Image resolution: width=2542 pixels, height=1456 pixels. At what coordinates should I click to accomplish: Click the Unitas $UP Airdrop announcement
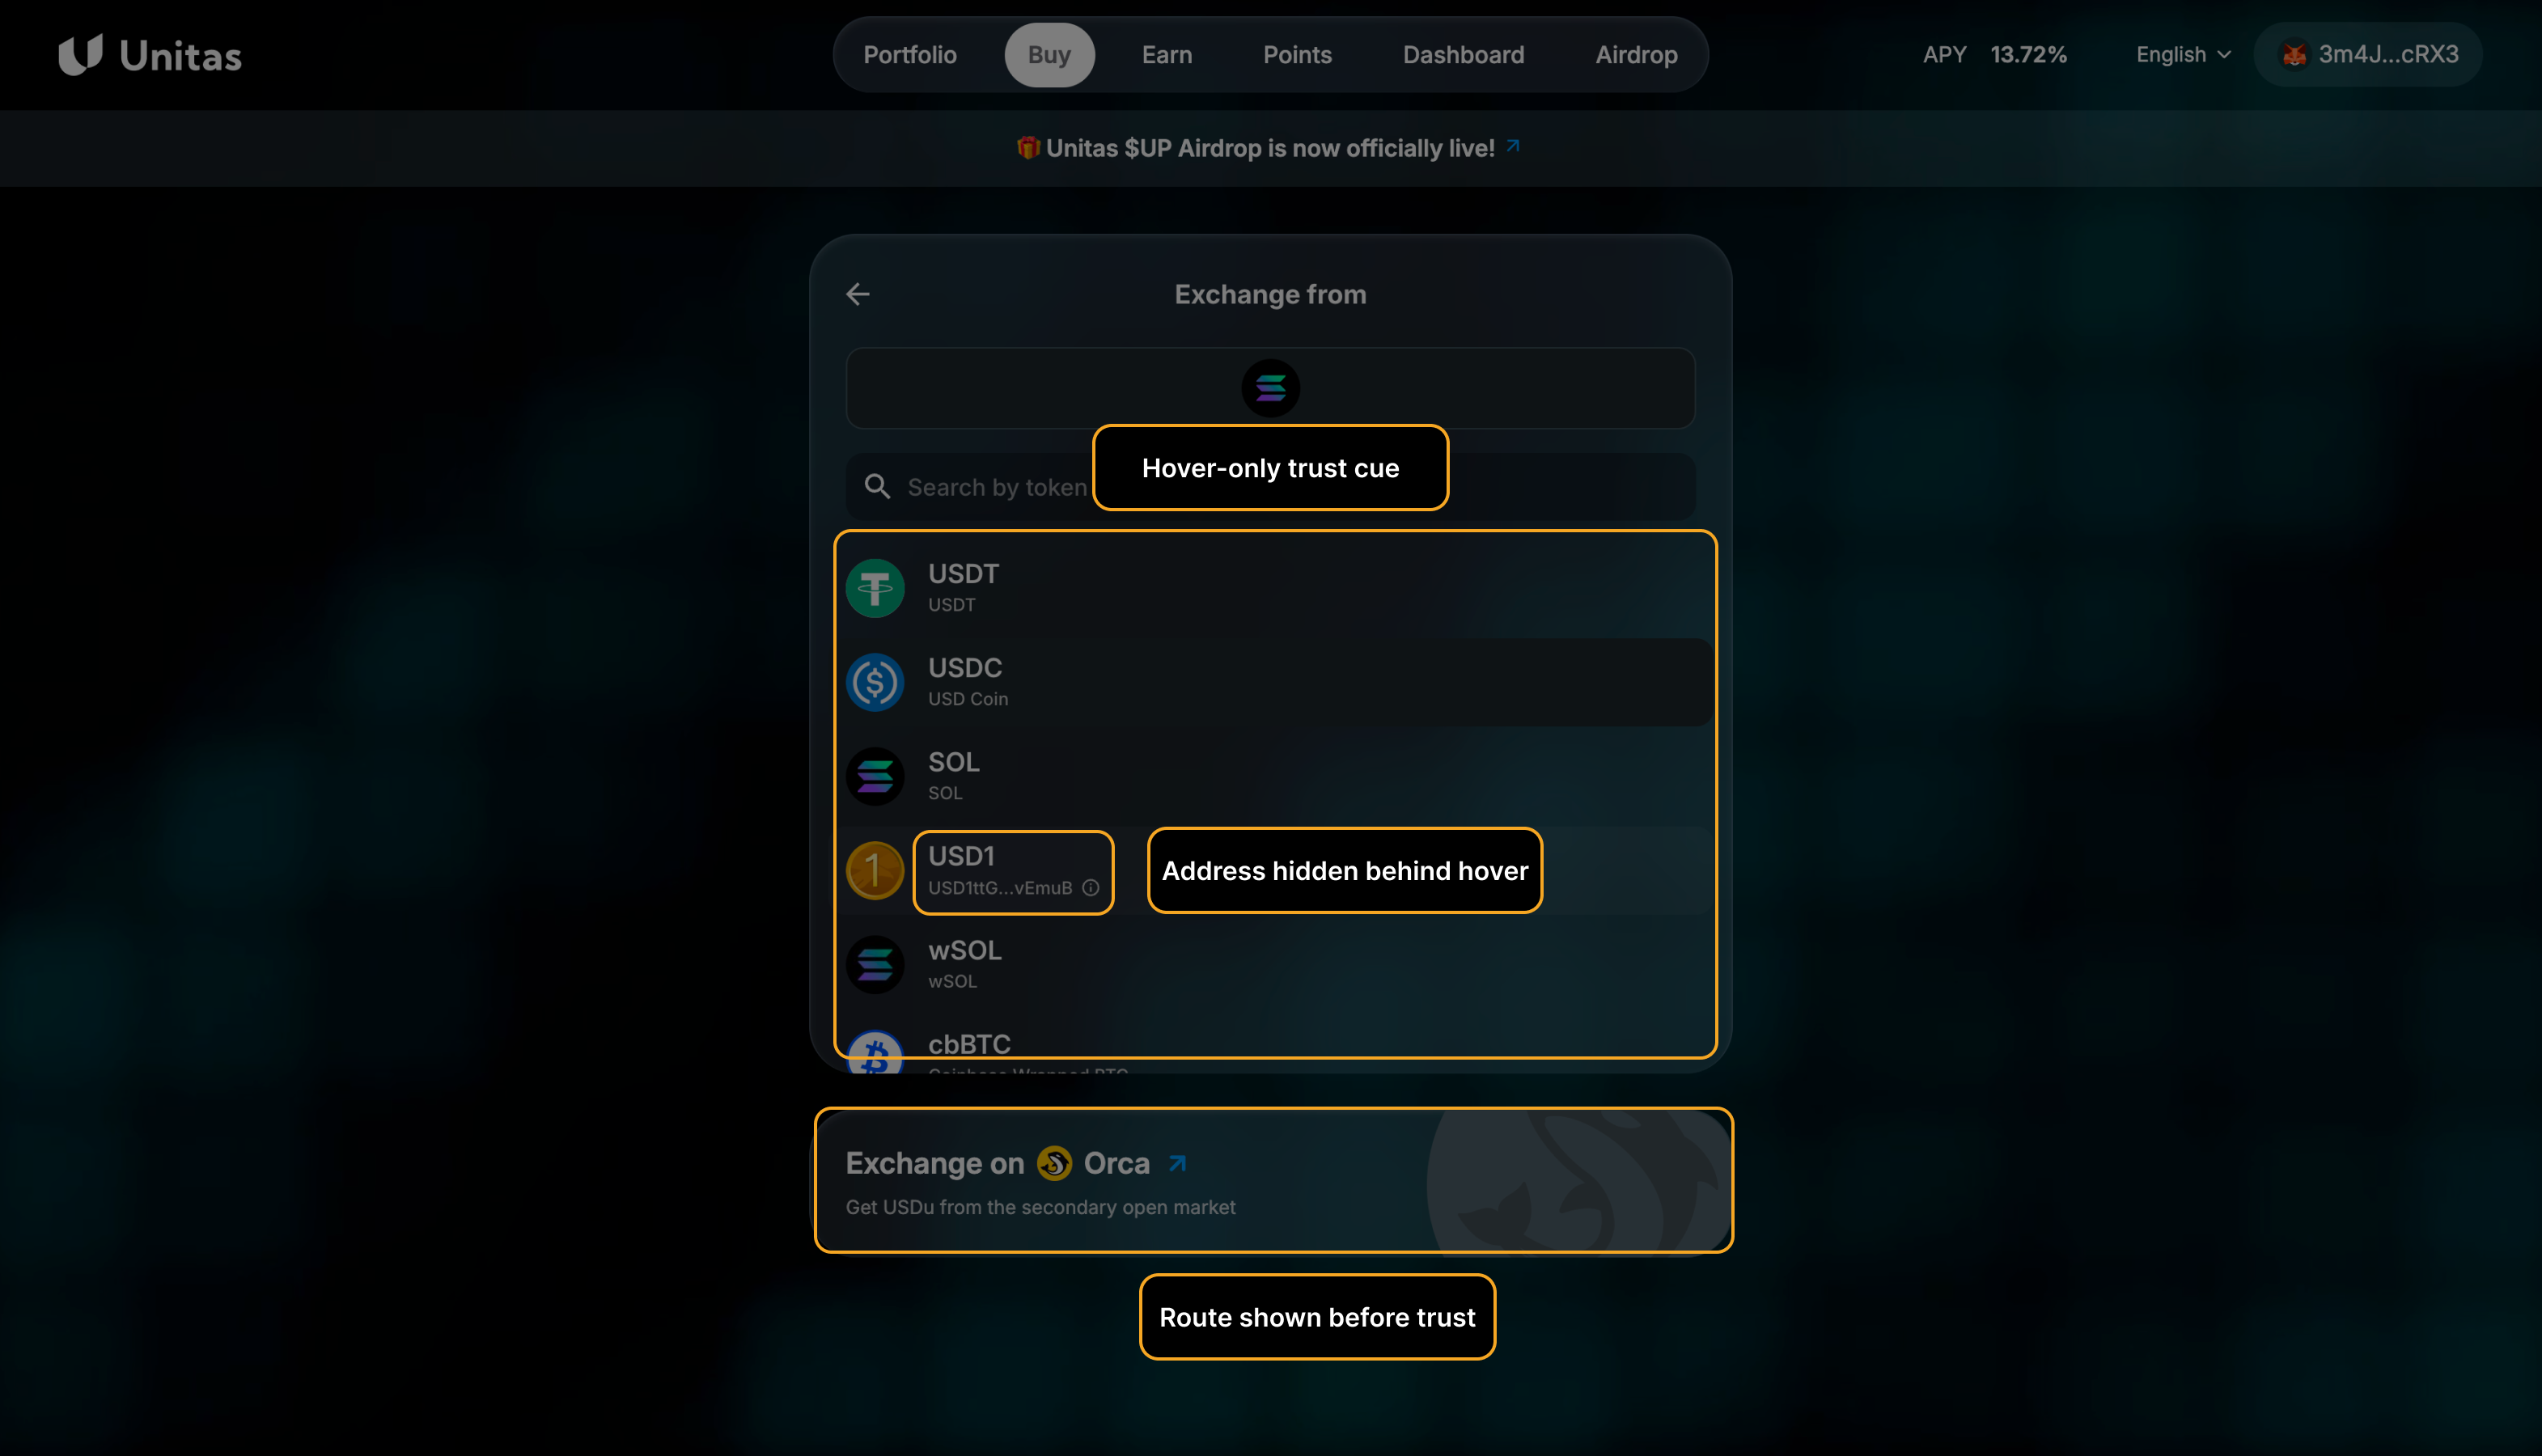coord(1269,148)
